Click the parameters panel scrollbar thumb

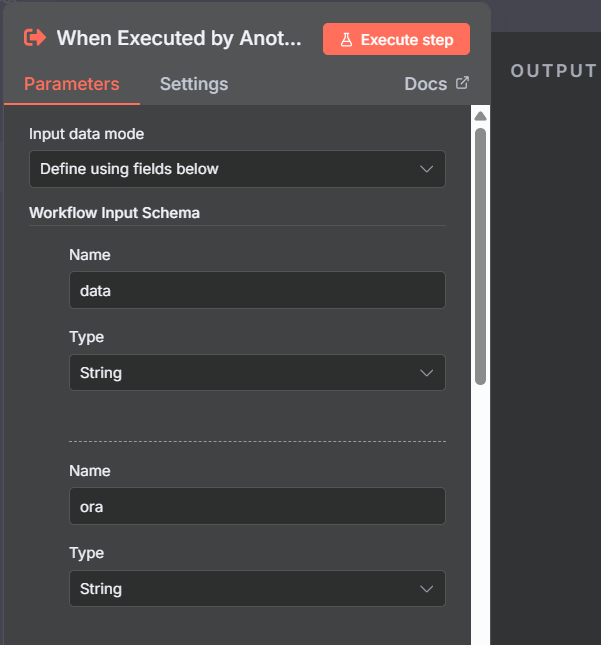(x=480, y=255)
